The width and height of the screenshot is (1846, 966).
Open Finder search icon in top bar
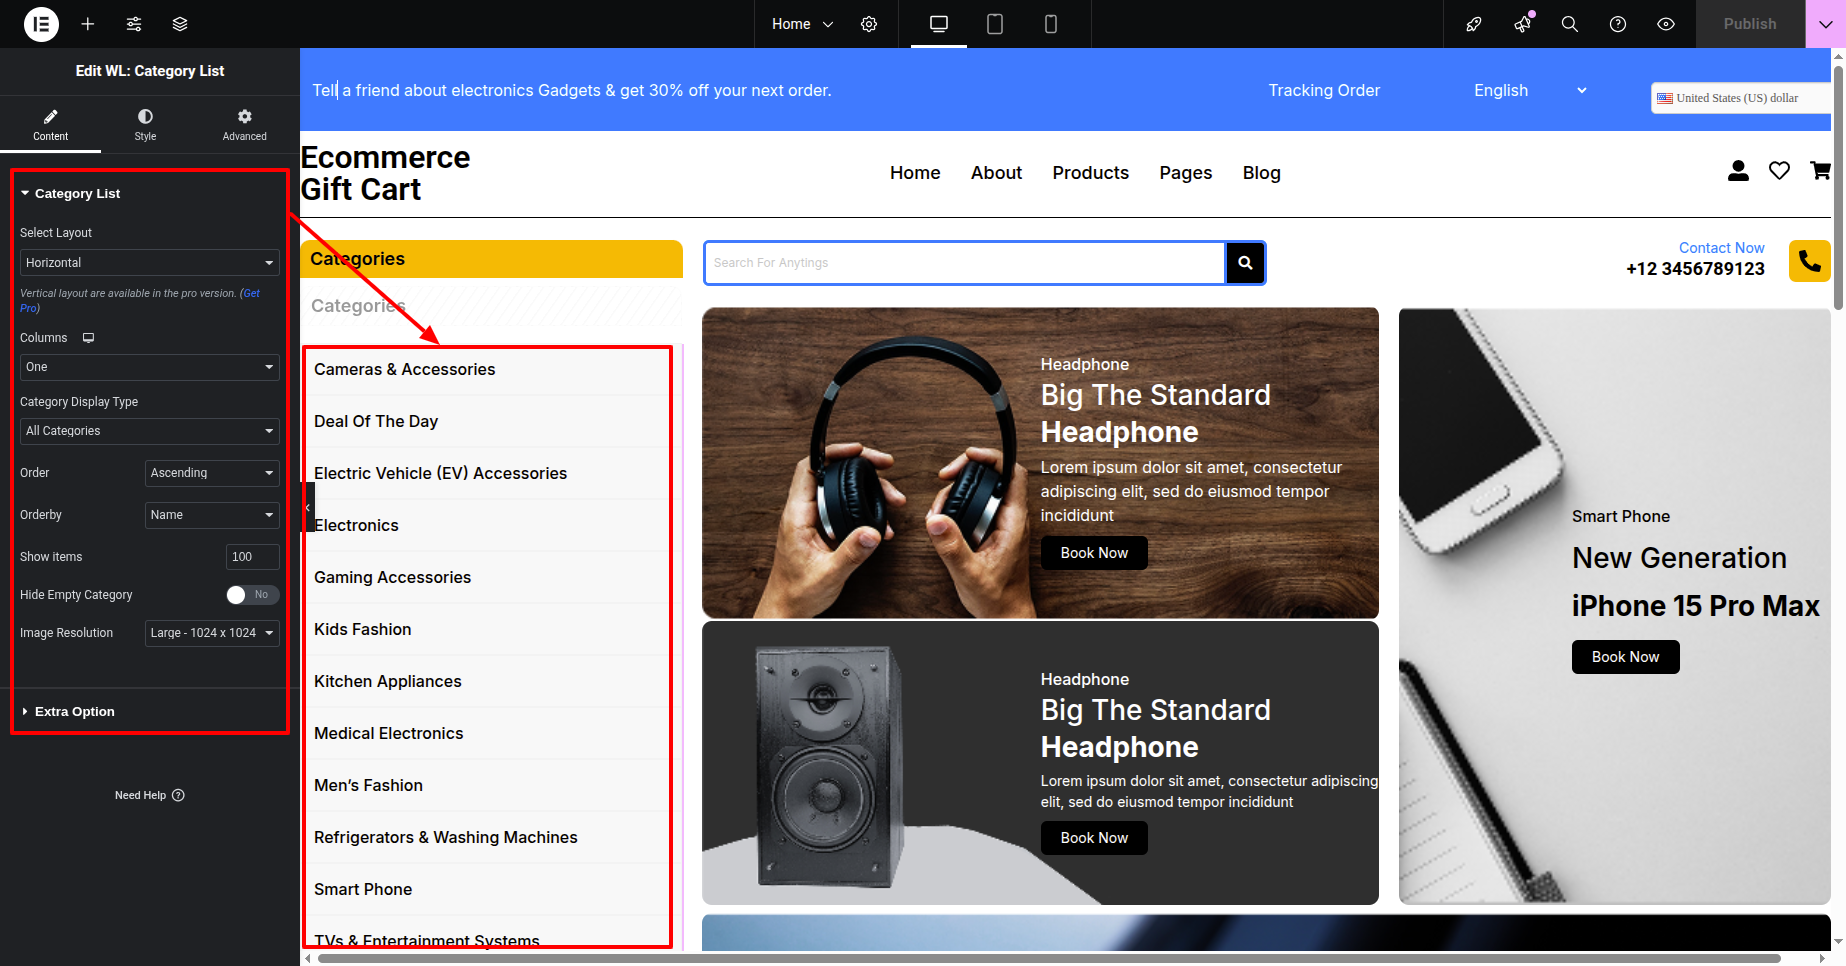point(1570,24)
